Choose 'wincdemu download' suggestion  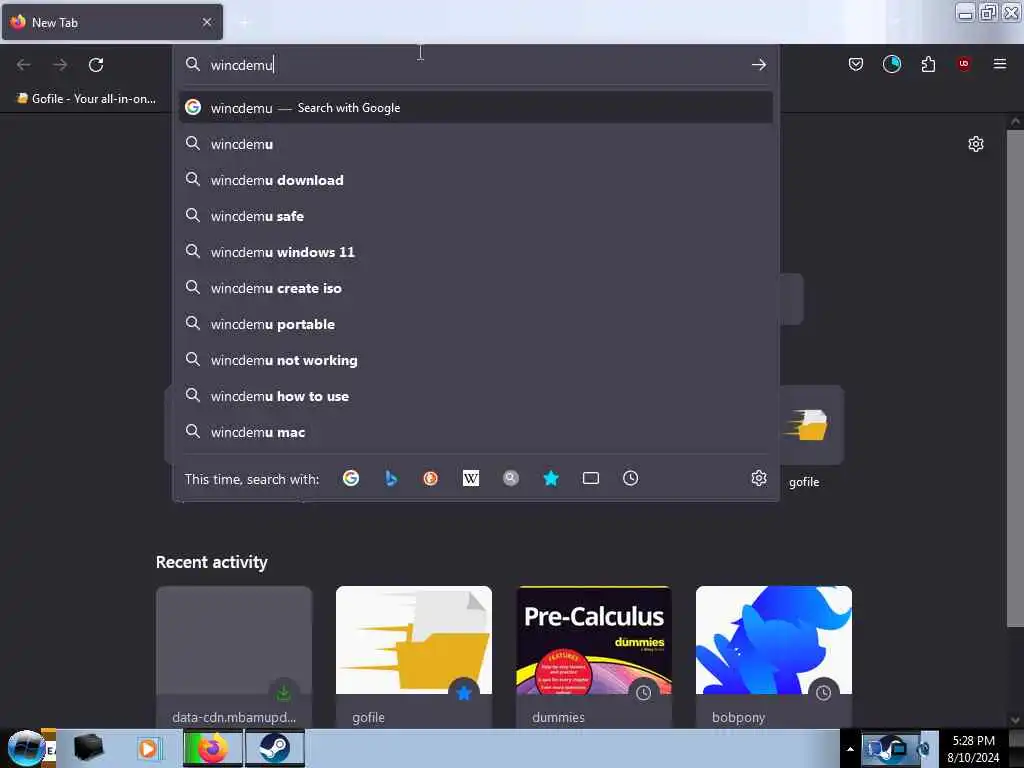pyautogui.click(x=475, y=180)
